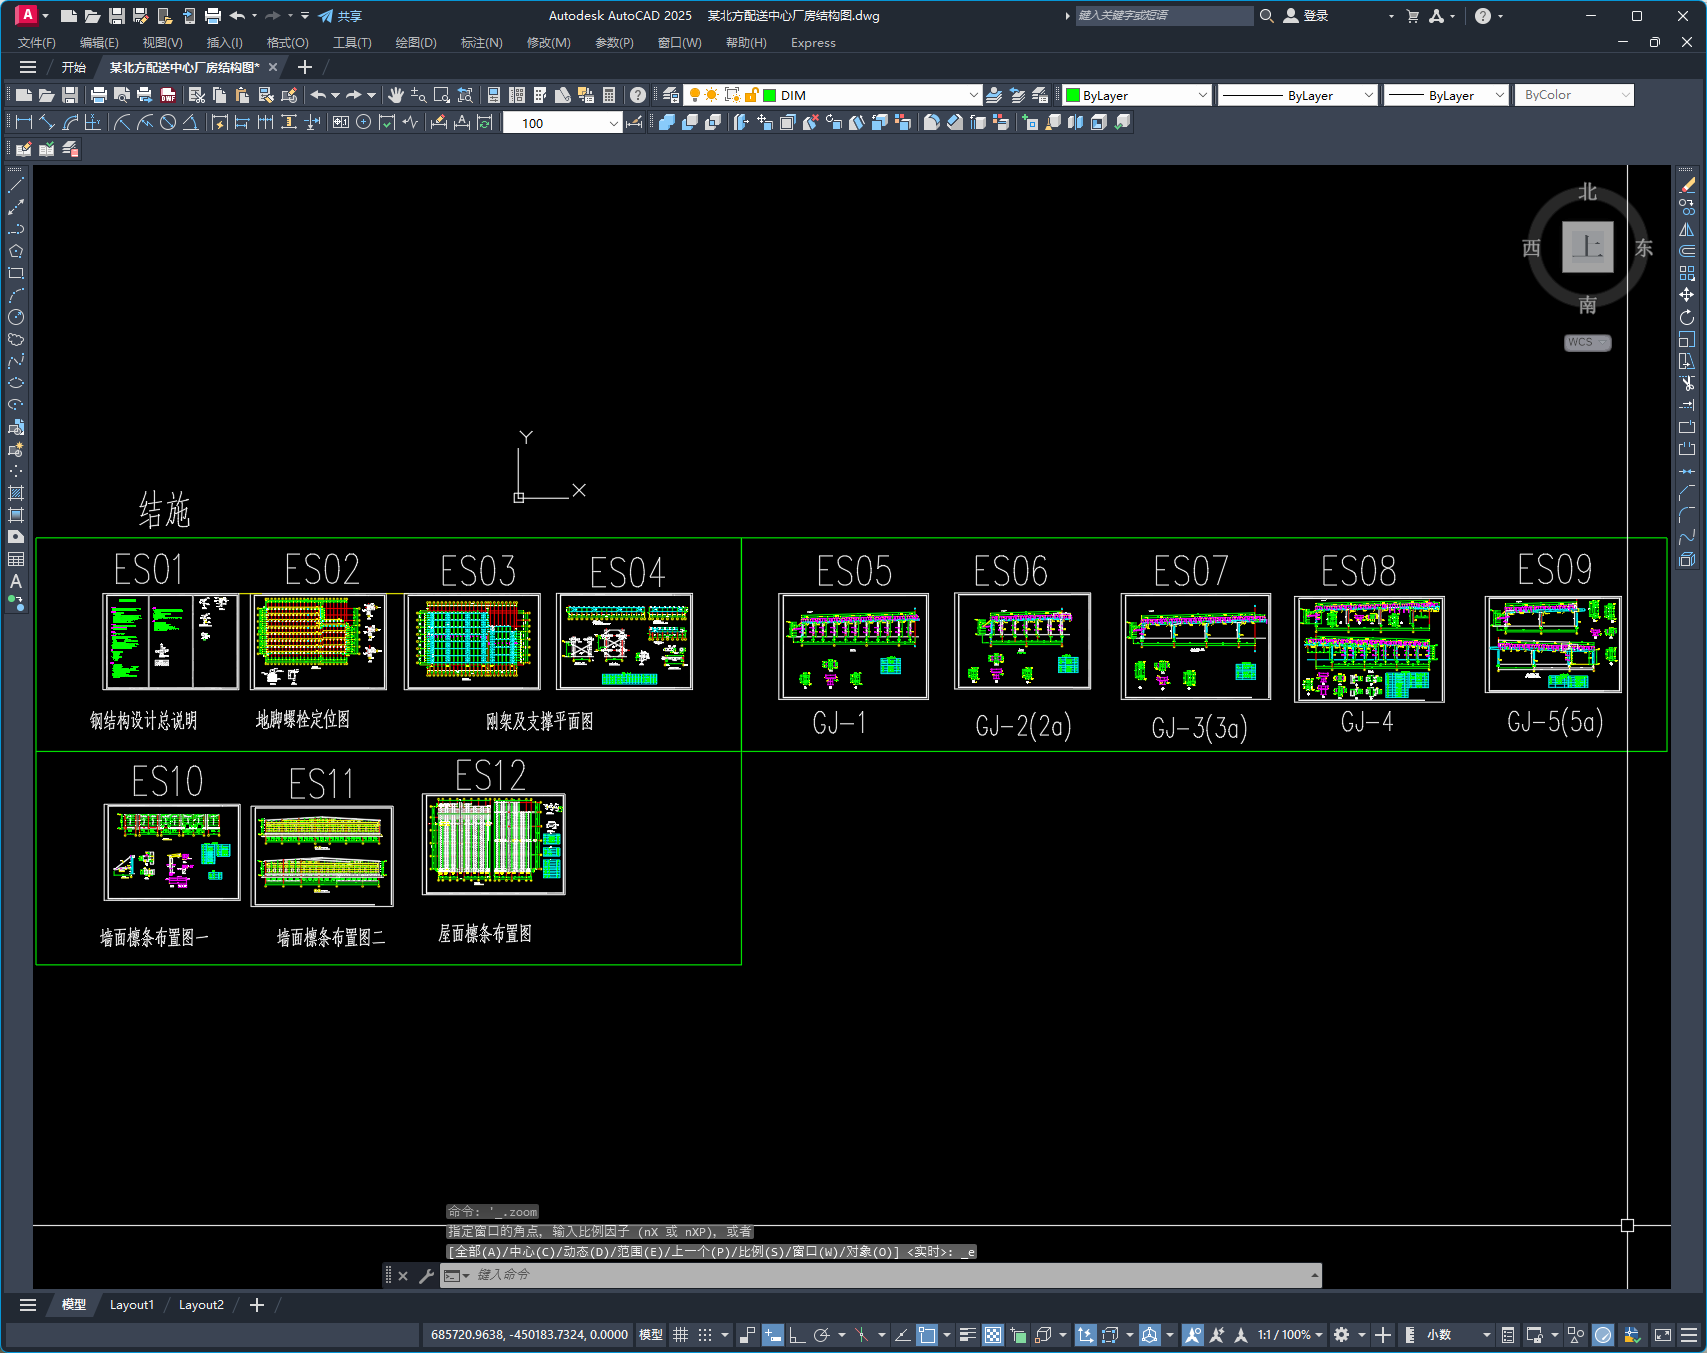The height and width of the screenshot is (1353, 1707).
Task: Toggle hardware acceleration in status bar
Action: tap(1603, 1335)
